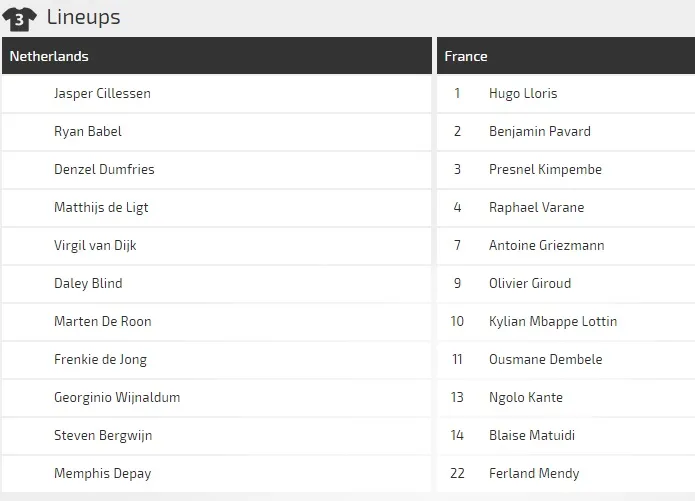Select Georginio Wijnaldum in lineup
This screenshot has height=501, width=695.
pos(117,398)
